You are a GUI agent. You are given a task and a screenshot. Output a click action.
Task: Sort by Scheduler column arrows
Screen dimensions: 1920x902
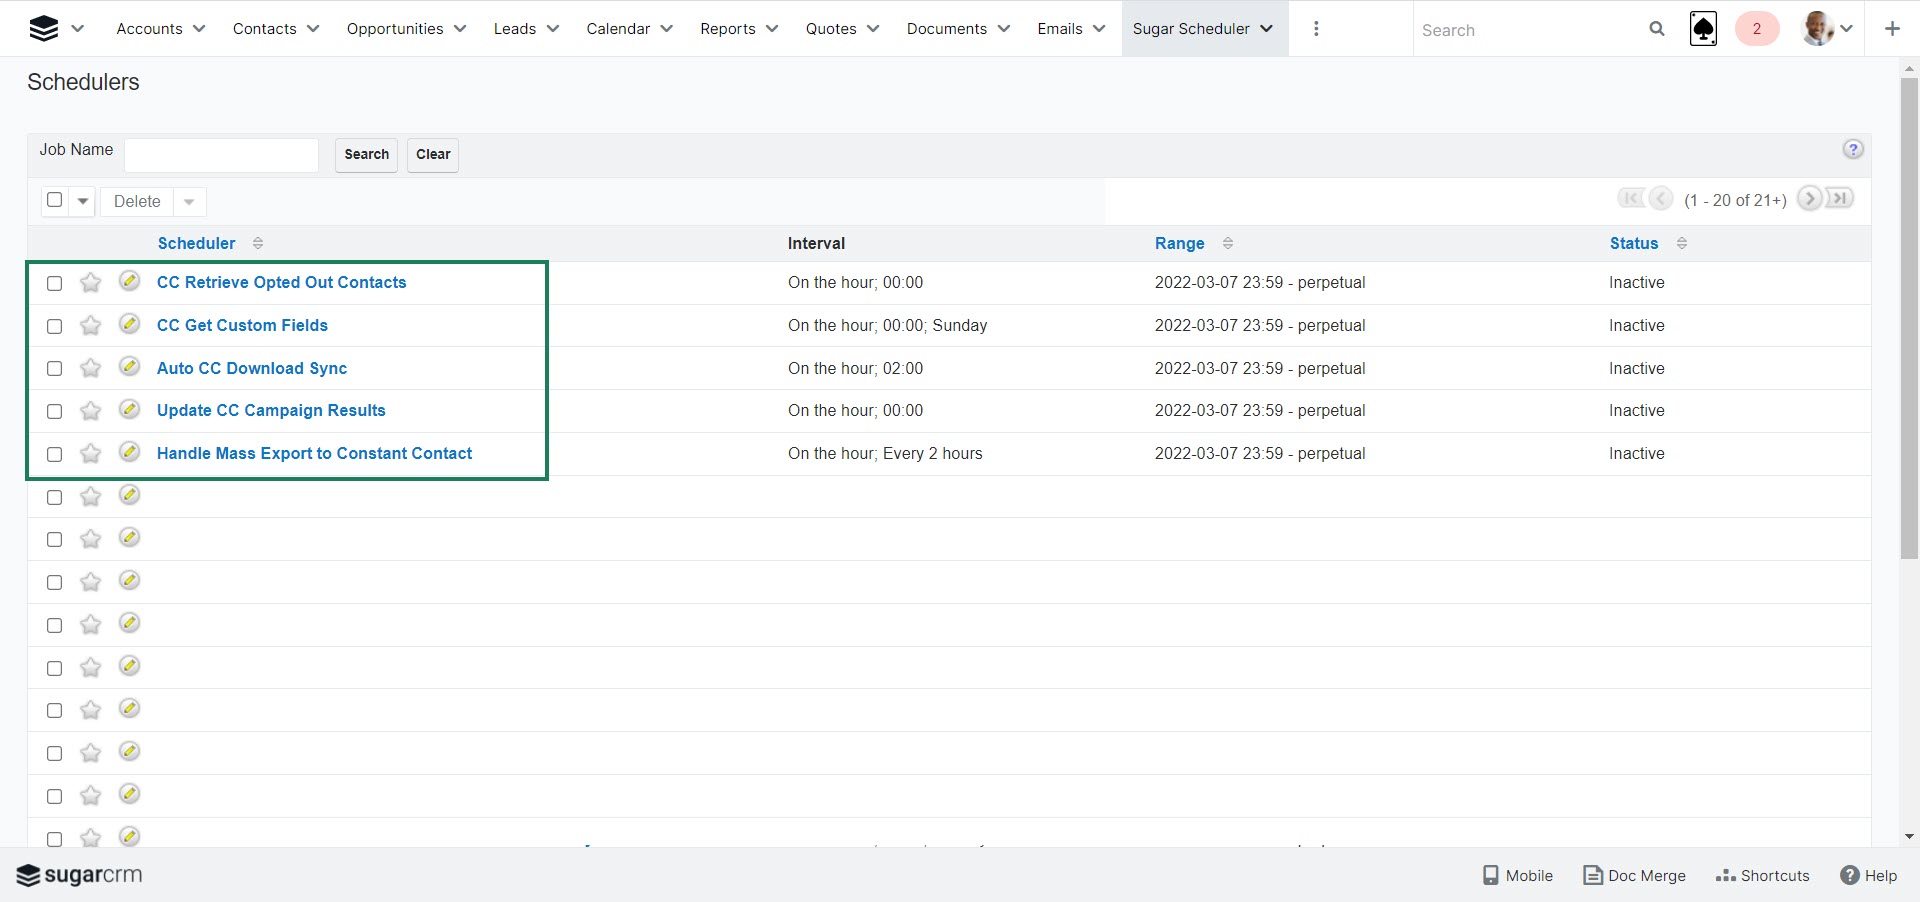(x=258, y=243)
